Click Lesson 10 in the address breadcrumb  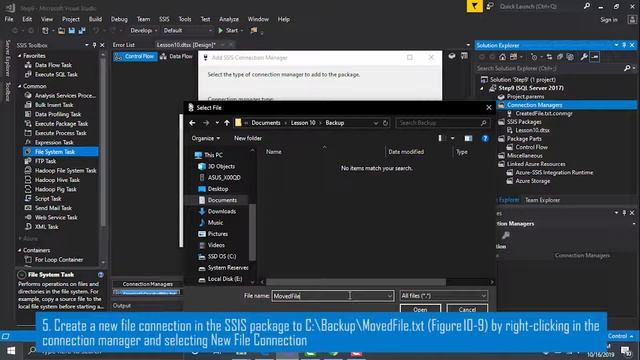pos(303,123)
